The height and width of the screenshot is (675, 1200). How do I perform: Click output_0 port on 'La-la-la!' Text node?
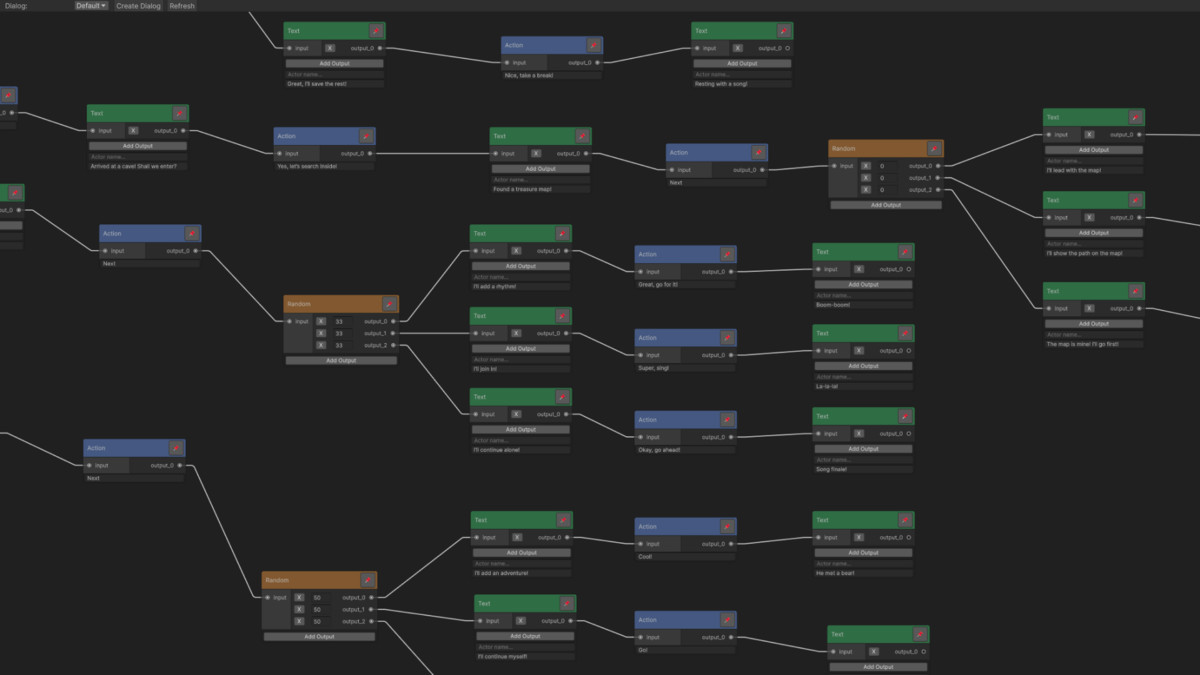(909, 351)
